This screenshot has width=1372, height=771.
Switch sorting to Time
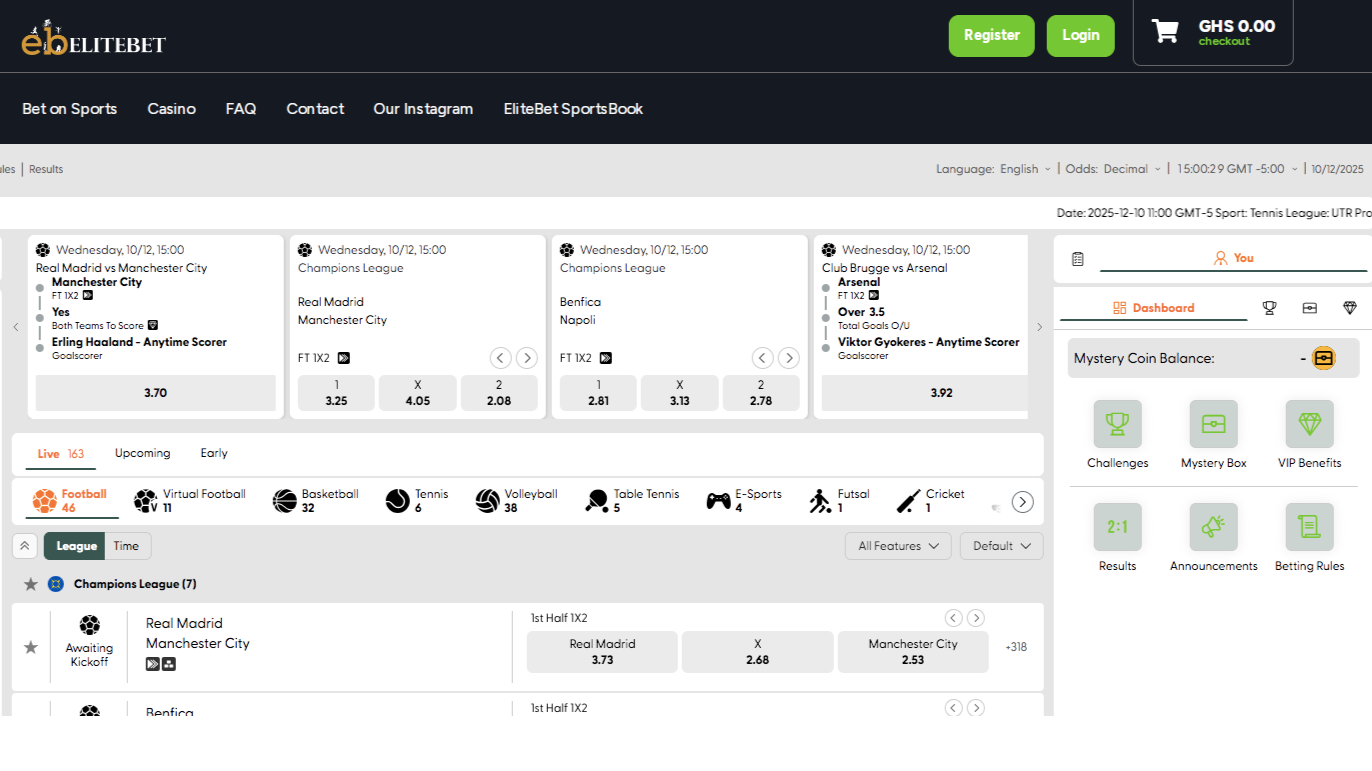point(127,546)
